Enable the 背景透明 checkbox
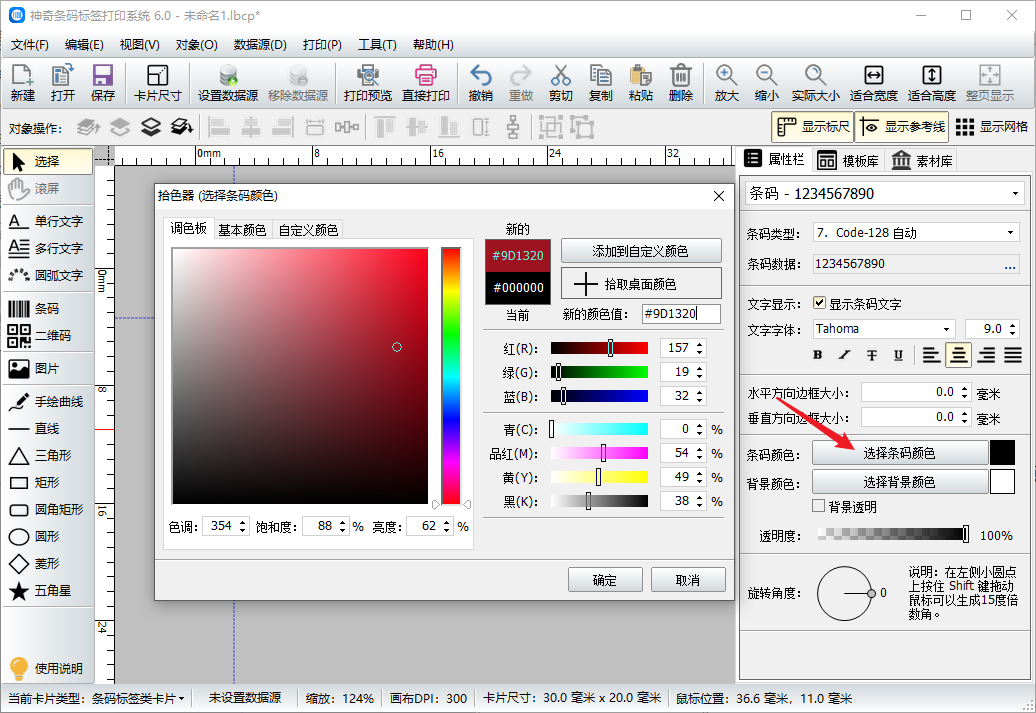This screenshot has height=713, width=1036. coord(819,507)
